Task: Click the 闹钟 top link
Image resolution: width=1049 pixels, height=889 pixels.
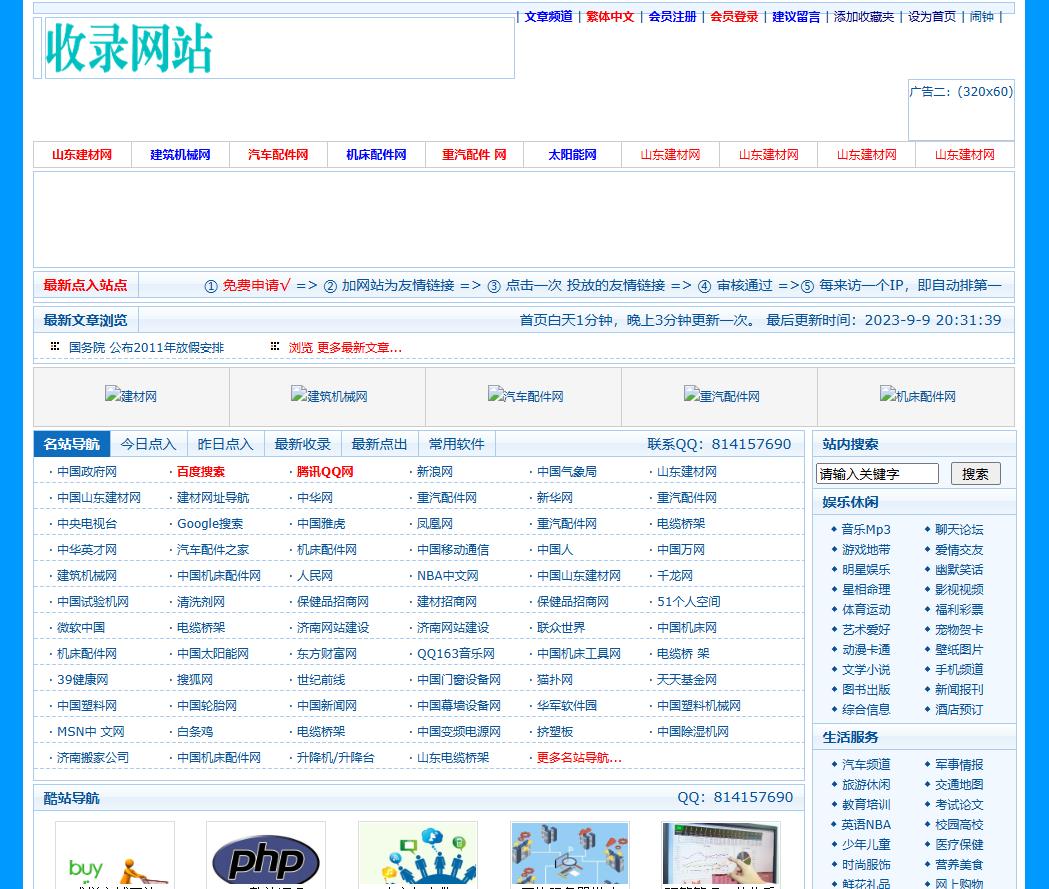Action: pyautogui.click(x=981, y=17)
